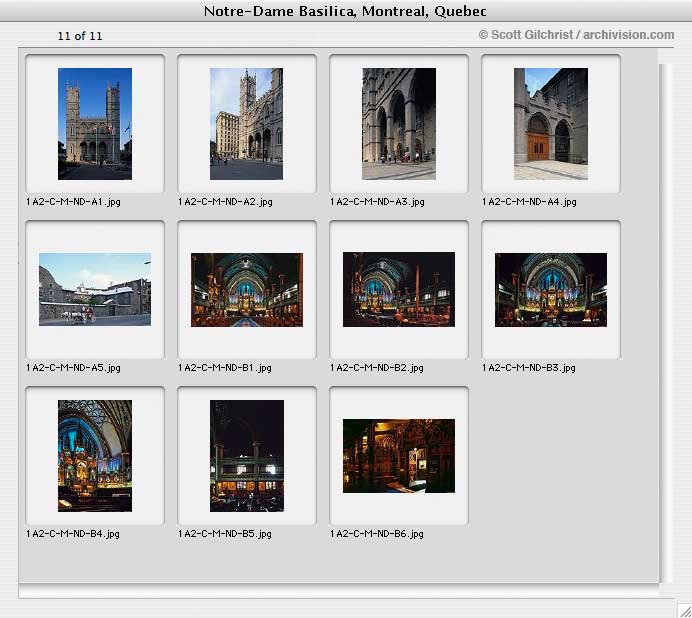Image resolution: width=692 pixels, height=618 pixels.
Task: Click the window resize grip corner
Action: click(x=684, y=611)
